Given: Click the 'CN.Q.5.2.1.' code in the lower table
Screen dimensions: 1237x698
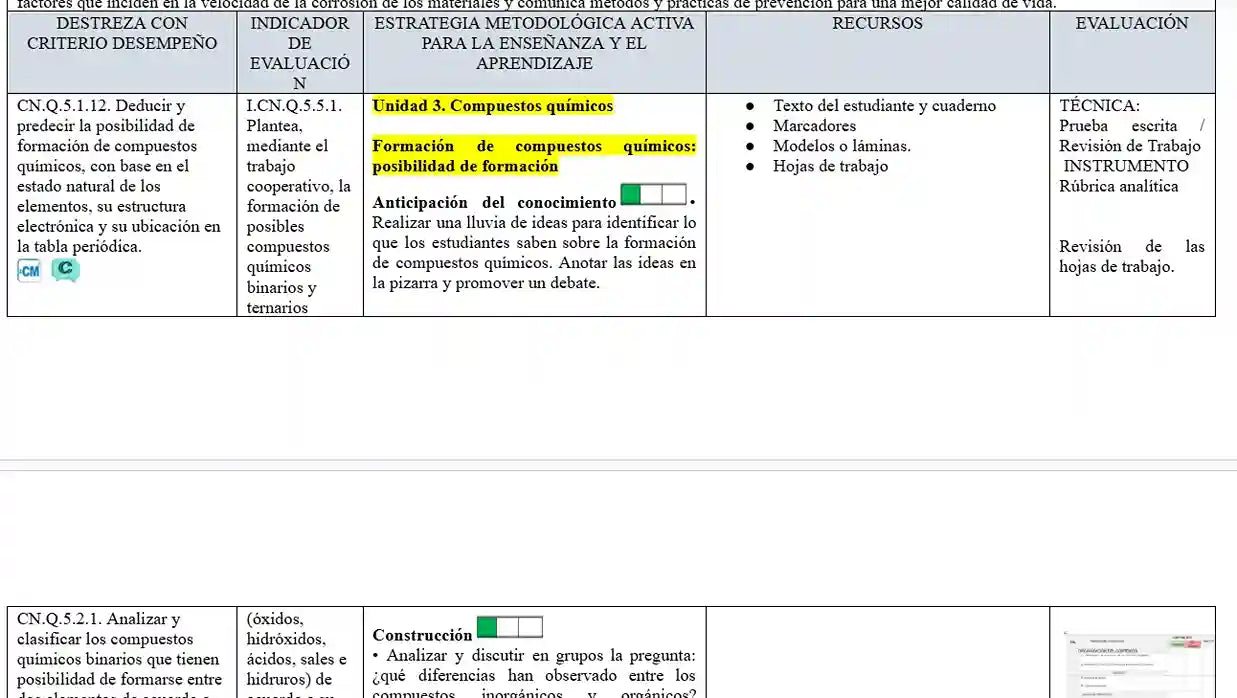Looking at the screenshot, I should coord(60,619).
